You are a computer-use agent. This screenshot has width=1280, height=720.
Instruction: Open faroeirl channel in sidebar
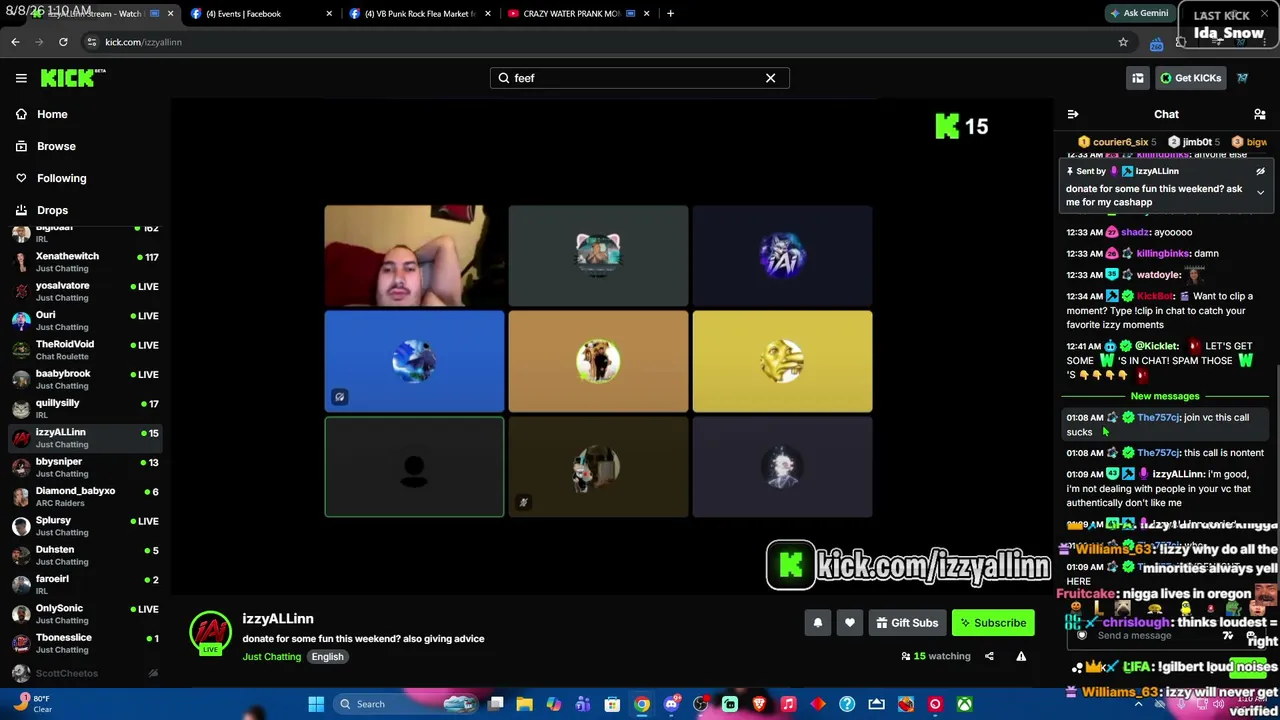coord(85,585)
